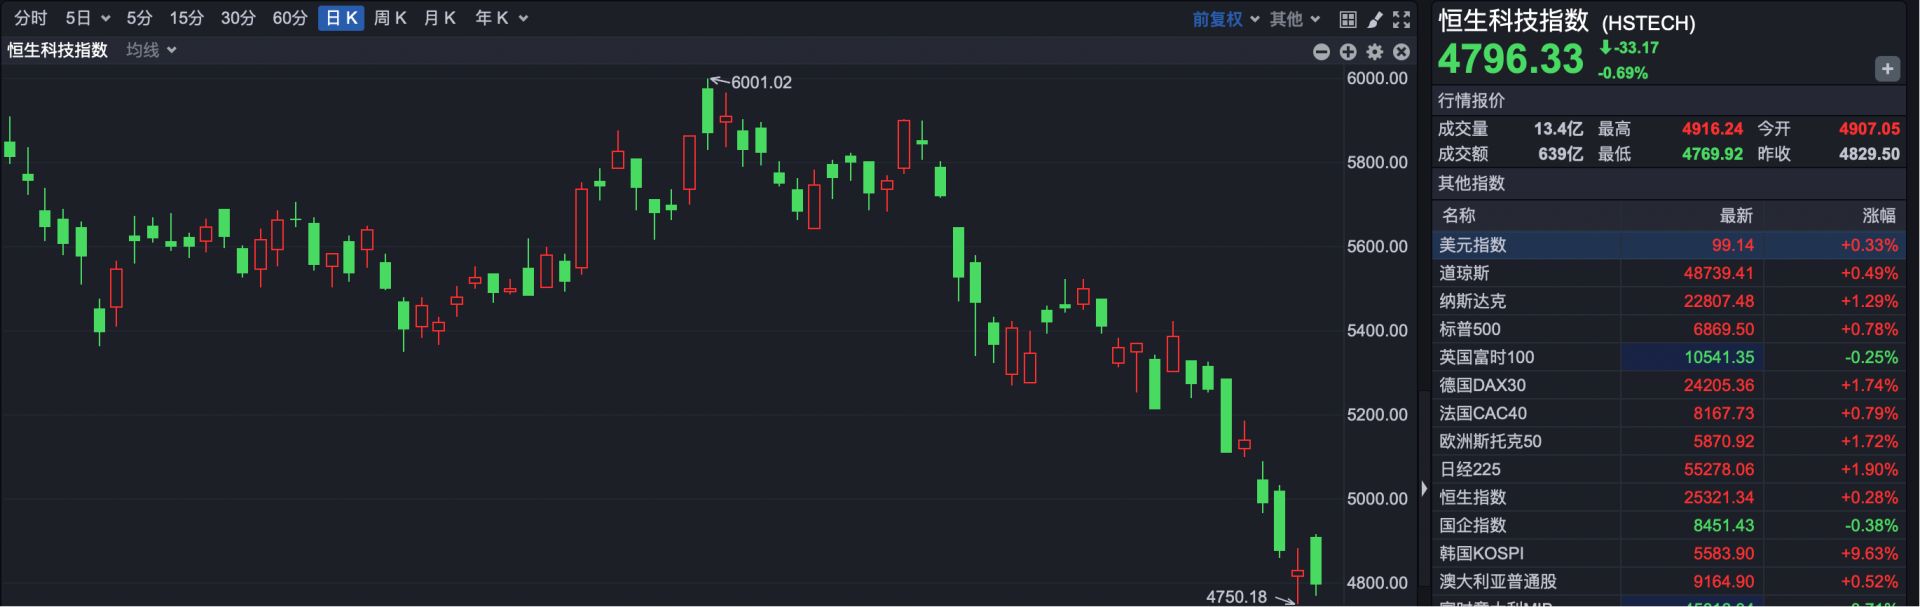Open the multi-chart grid layout icon
The width and height of the screenshot is (1920, 607).
(x=1347, y=19)
